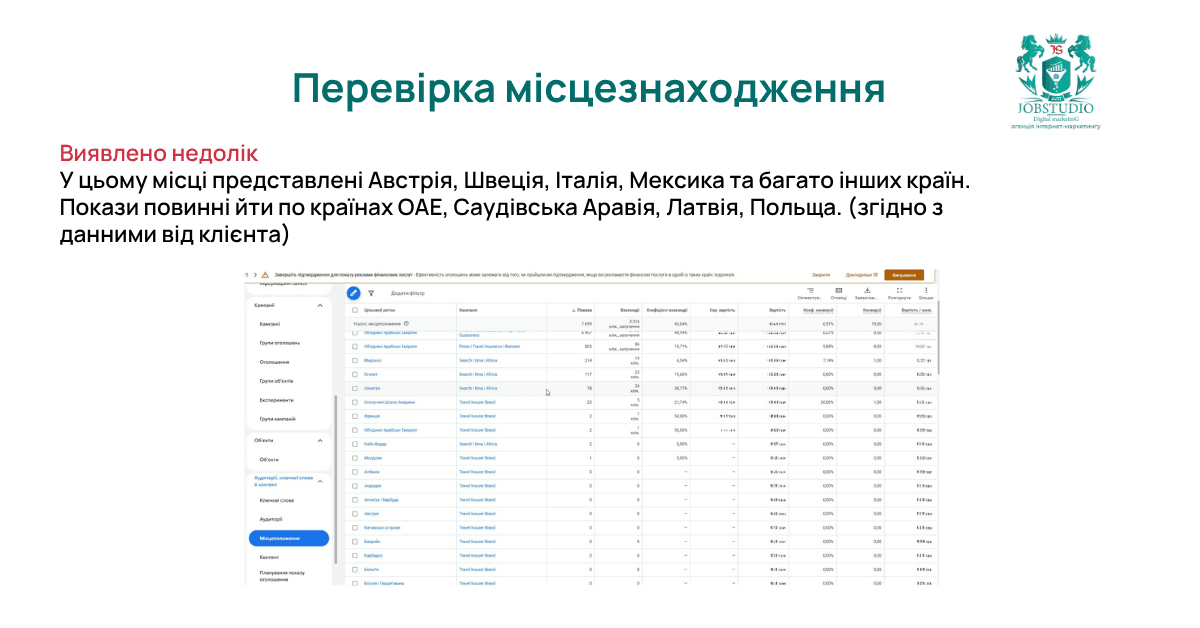Click the Розгорнути expand-table icon

[x=899, y=290]
